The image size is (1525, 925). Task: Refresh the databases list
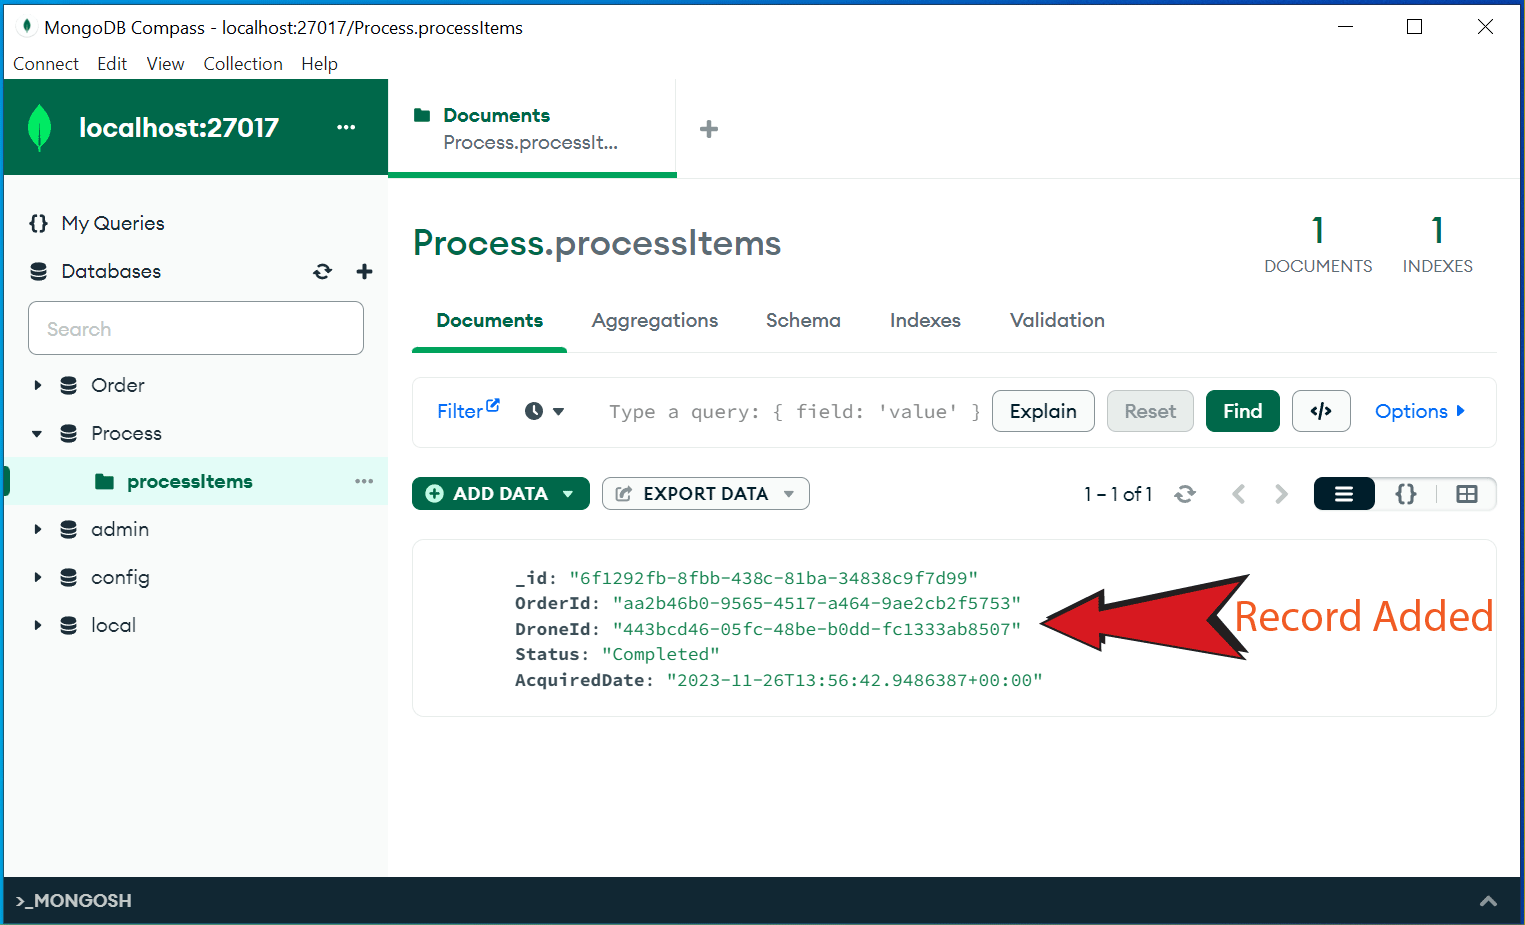click(322, 271)
